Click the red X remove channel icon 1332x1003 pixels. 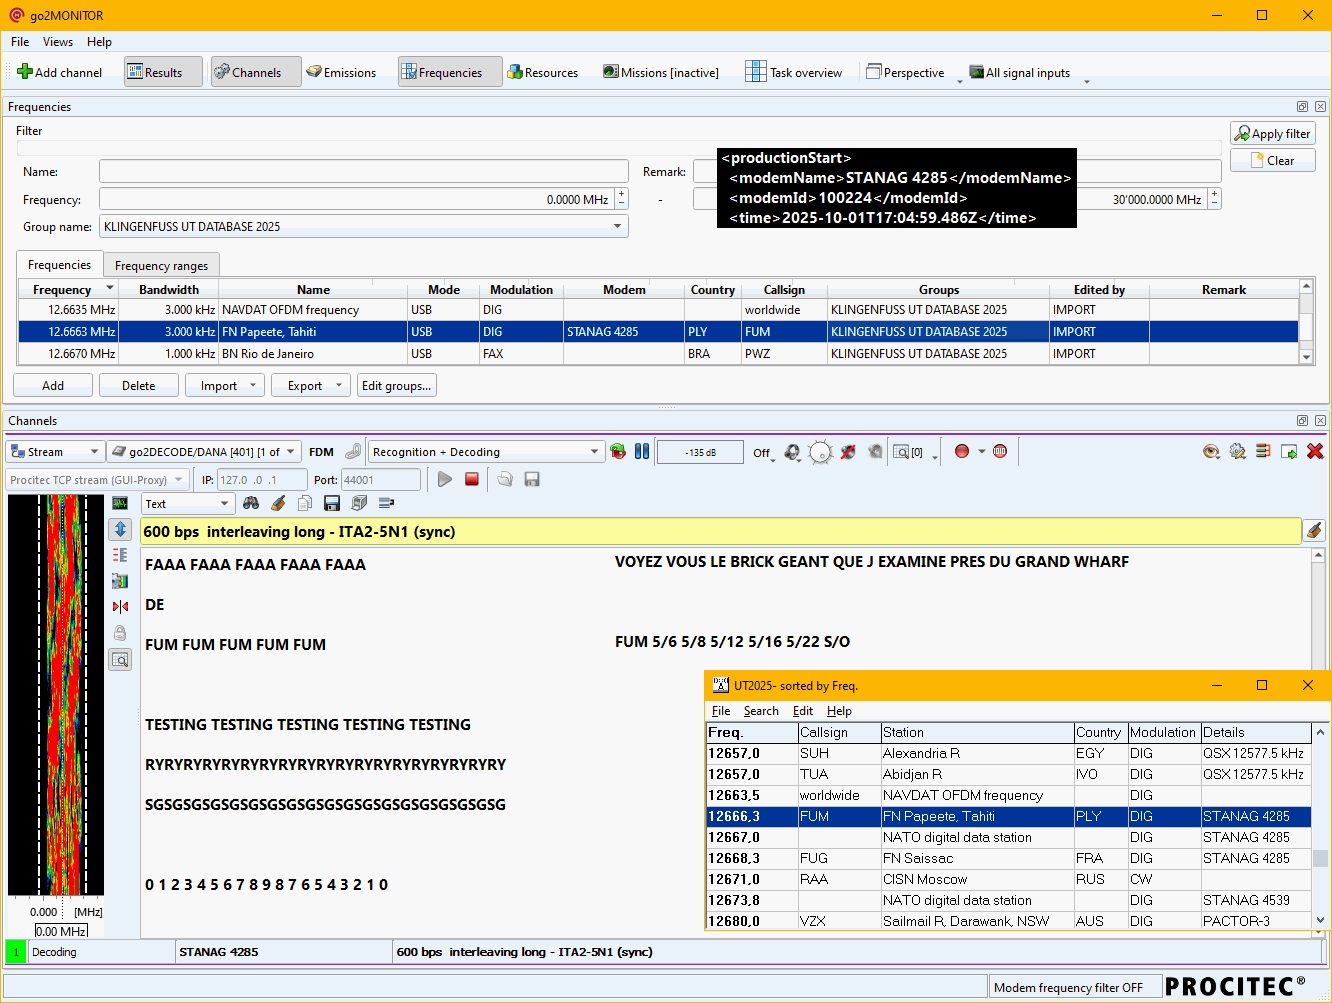[x=1315, y=452]
